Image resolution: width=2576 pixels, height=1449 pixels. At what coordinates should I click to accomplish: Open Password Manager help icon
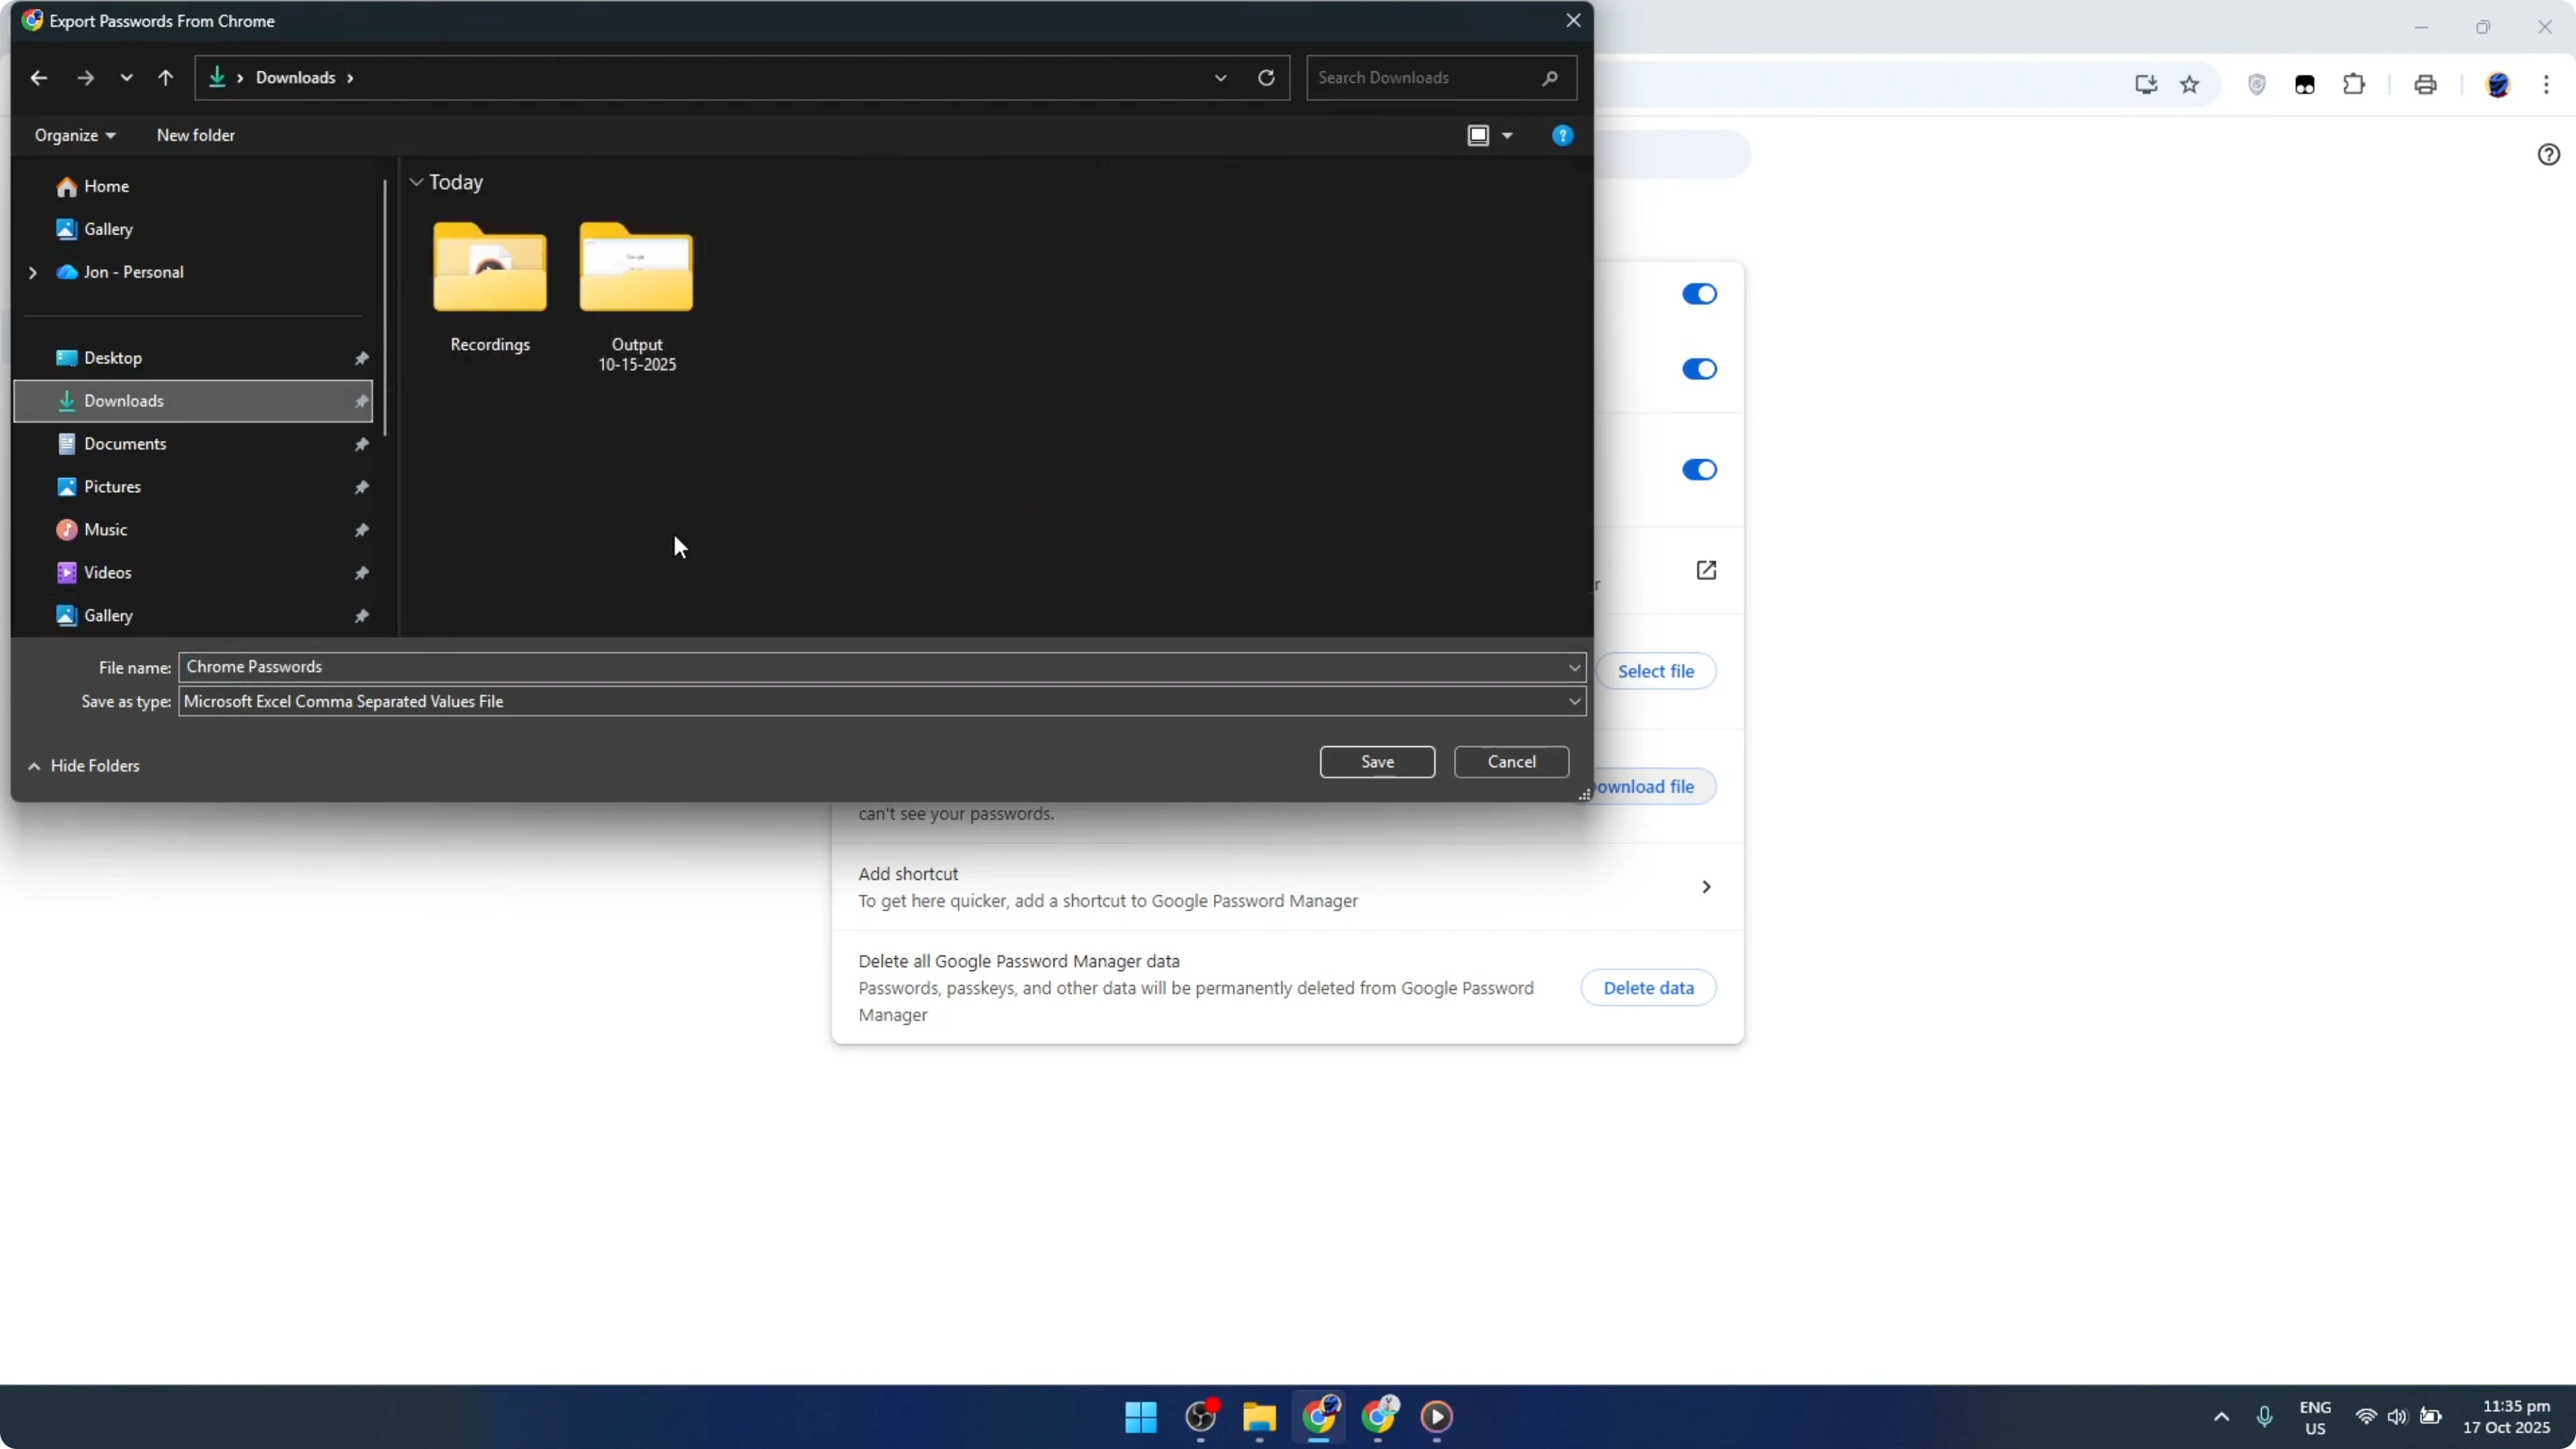(2548, 154)
